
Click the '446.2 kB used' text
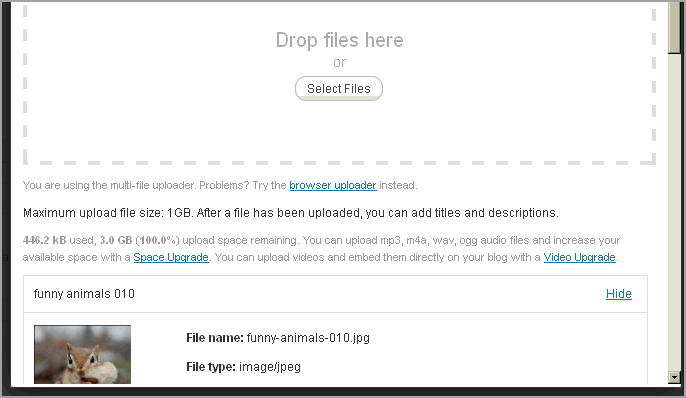tap(58, 240)
